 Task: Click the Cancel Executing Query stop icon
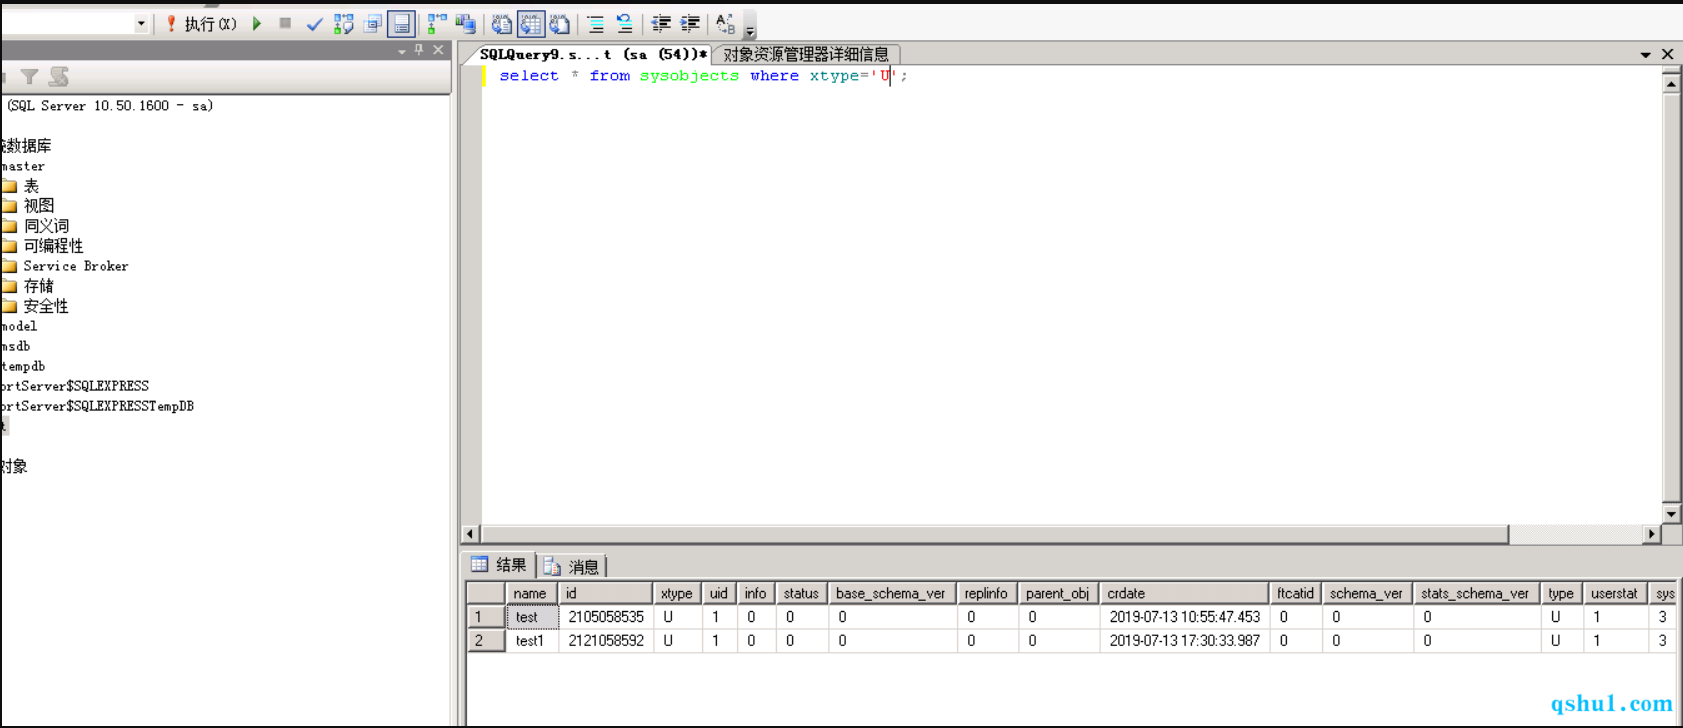(285, 23)
